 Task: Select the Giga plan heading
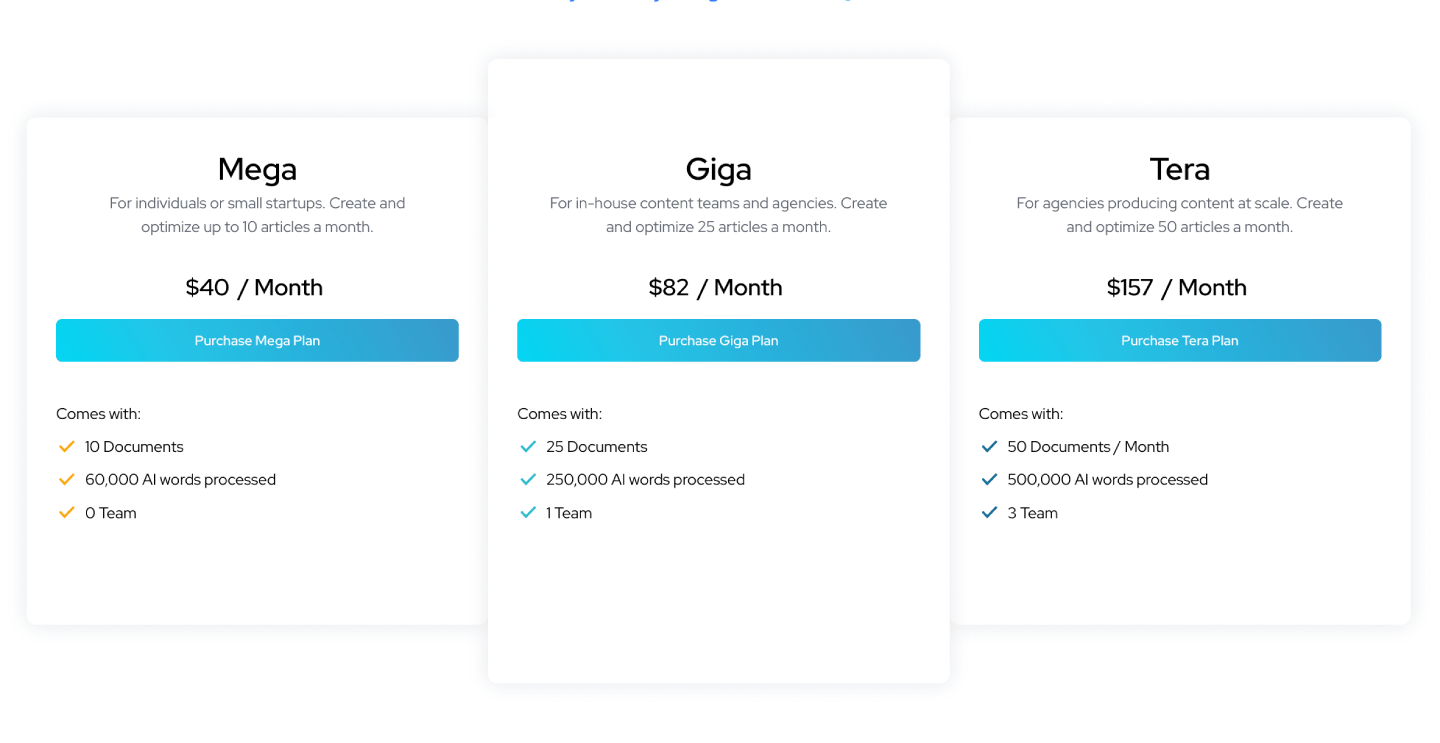(718, 169)
